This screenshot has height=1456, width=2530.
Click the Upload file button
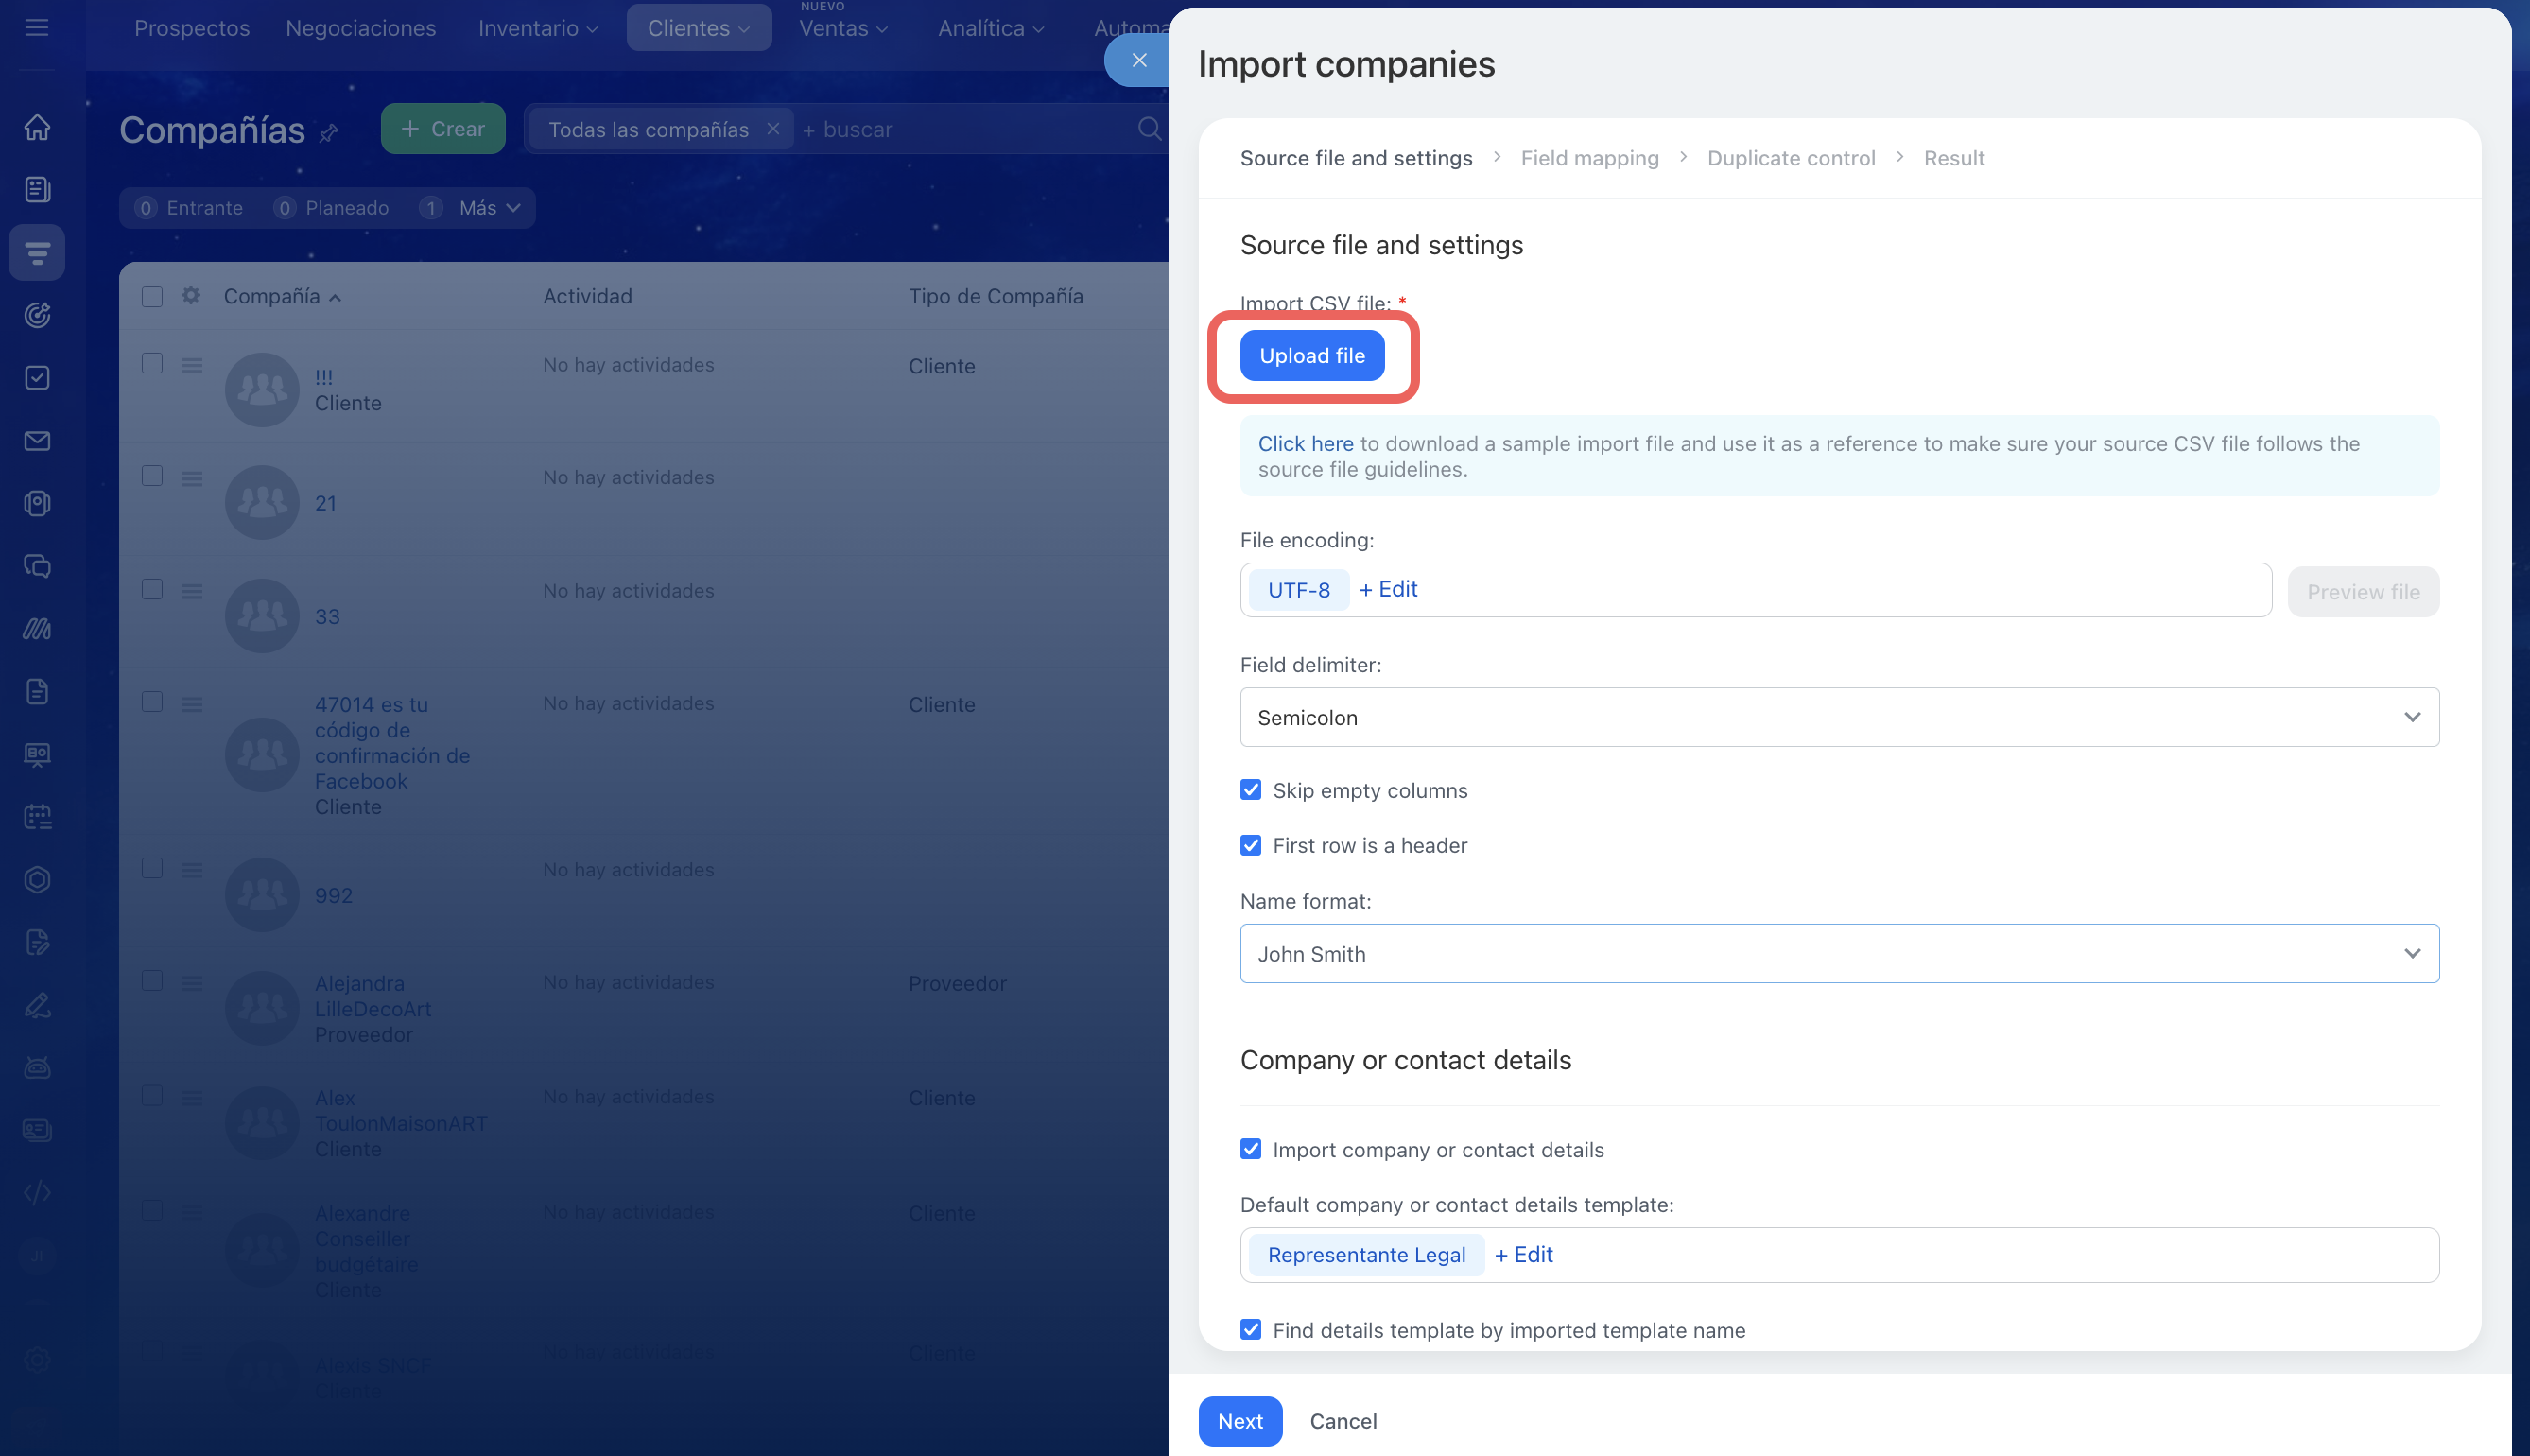[1311, 355]
